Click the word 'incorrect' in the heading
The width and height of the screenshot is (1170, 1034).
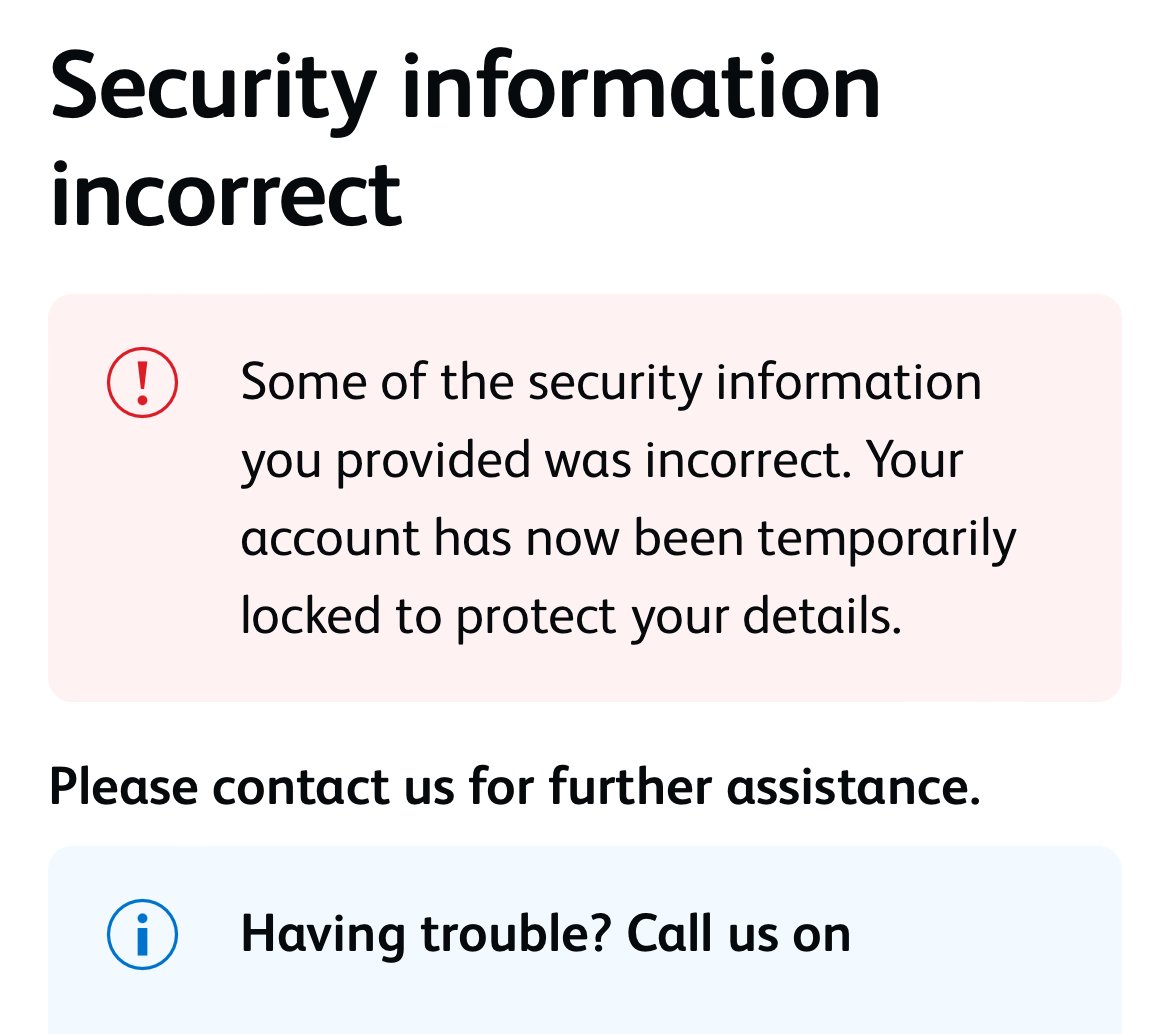click(x=226, y=195)
